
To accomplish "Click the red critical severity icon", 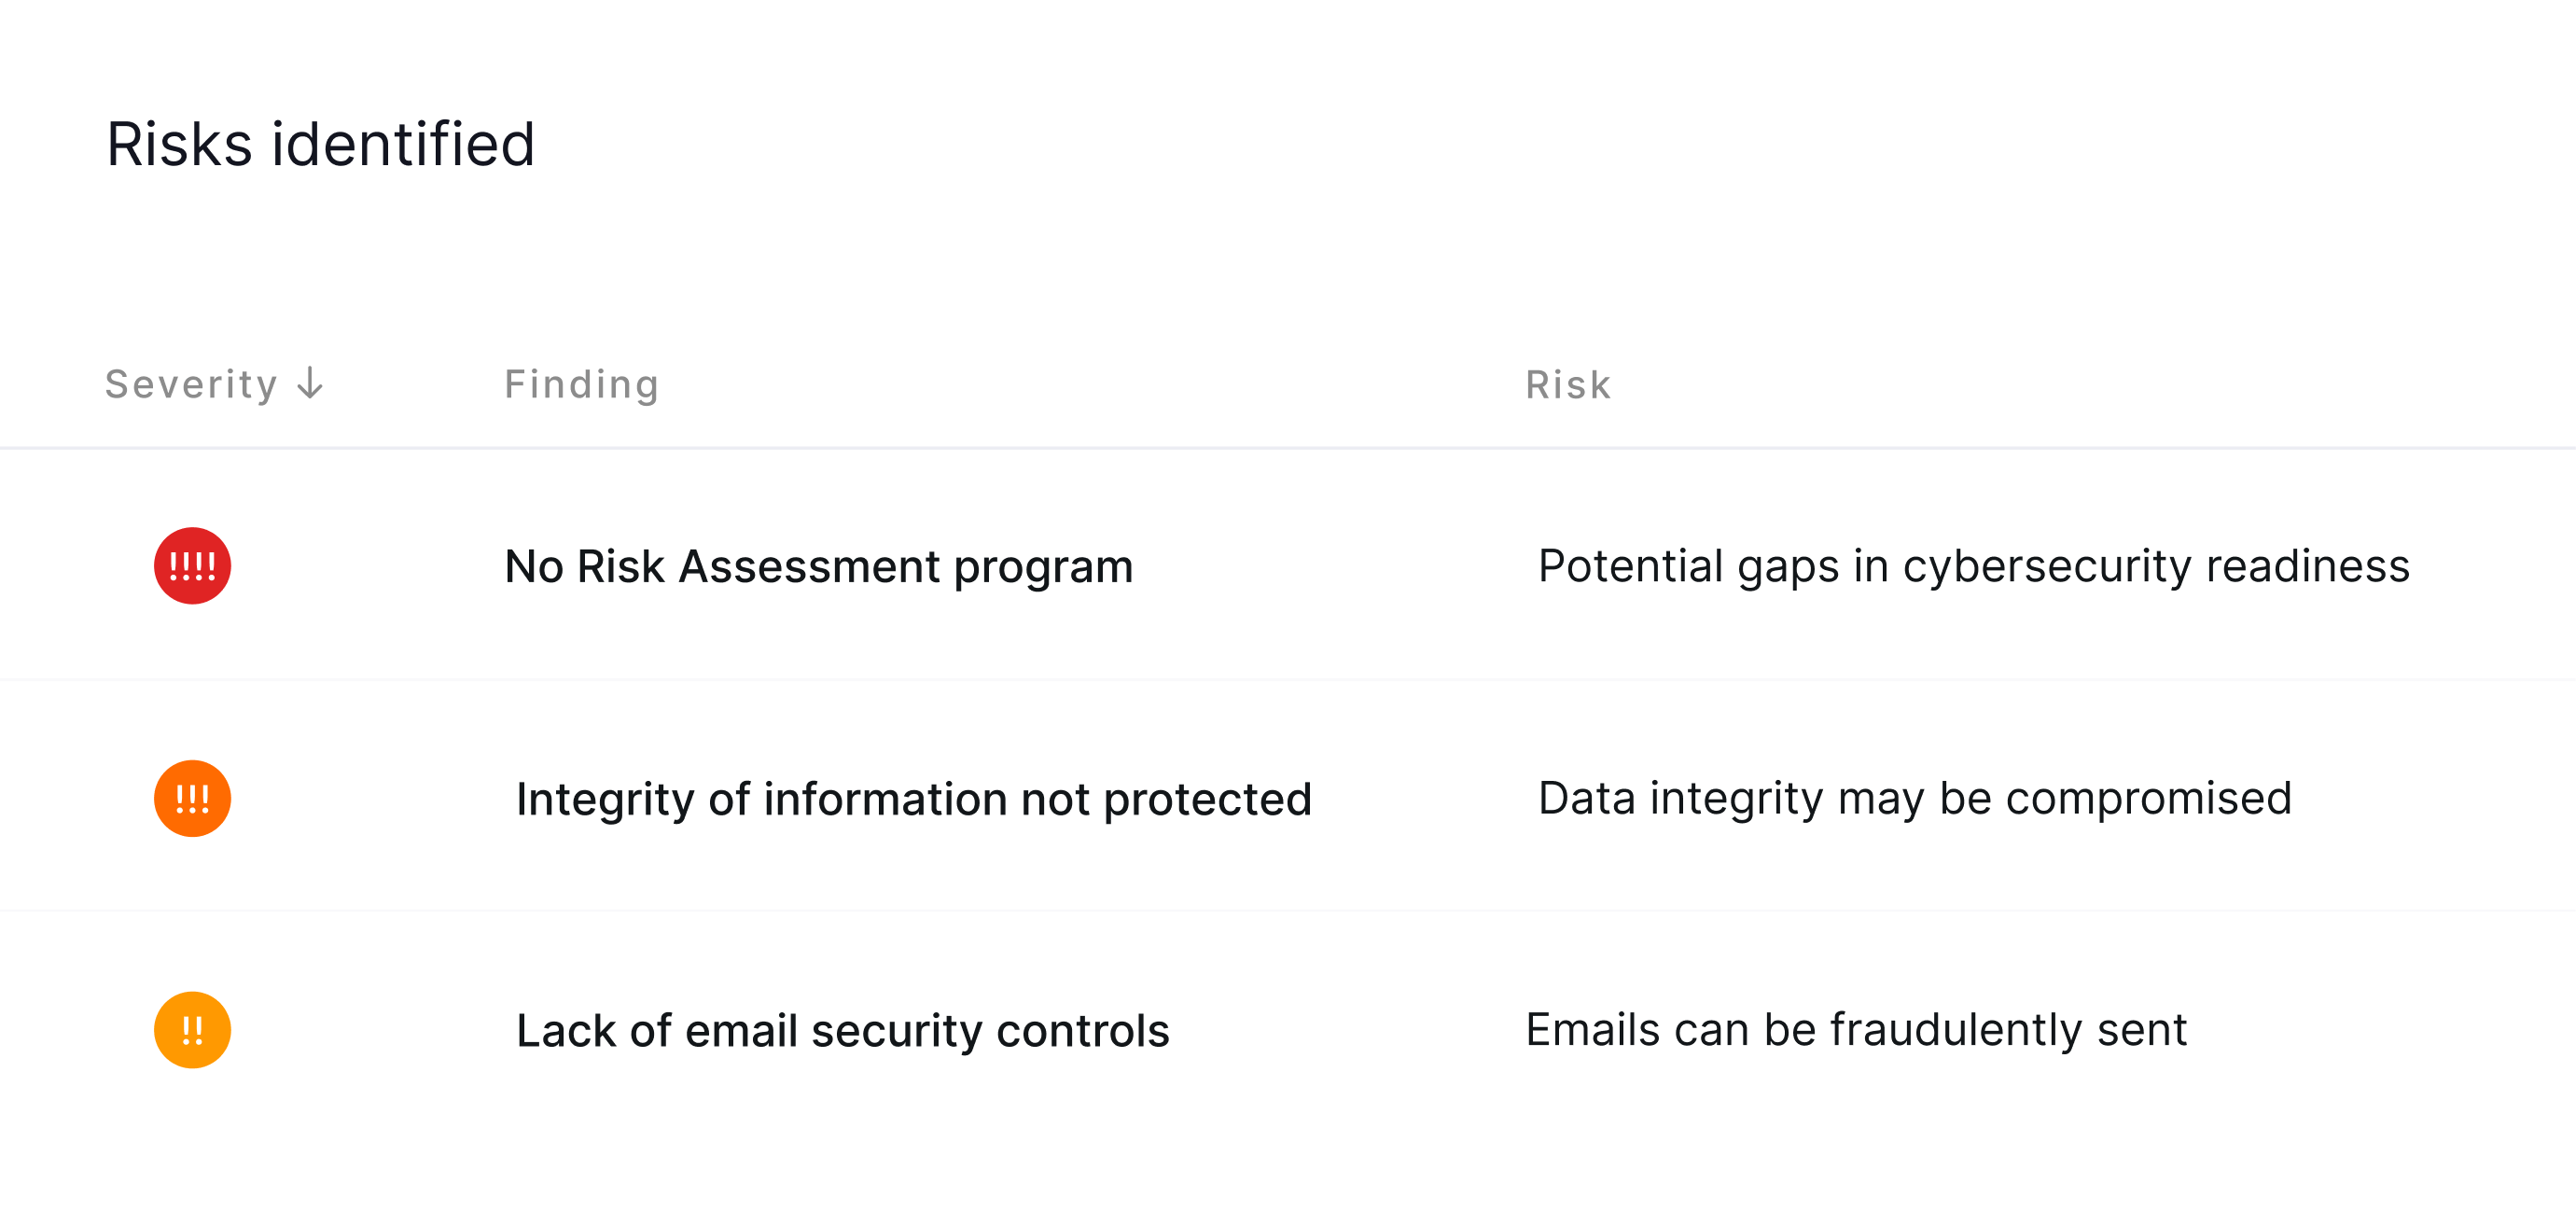I will tap(192, 566).
